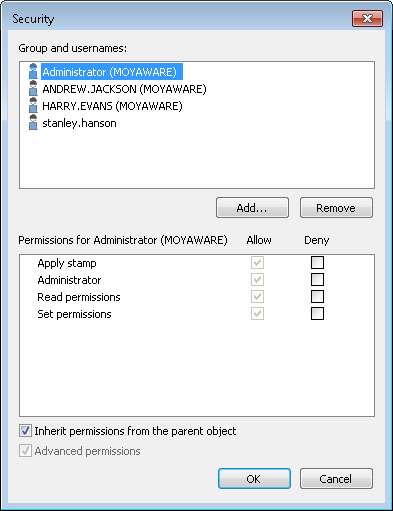This screenshot has height=511, width=393.
Task: Toggle the Allow checkbox for Apply stamp
Action: (257, 262)
